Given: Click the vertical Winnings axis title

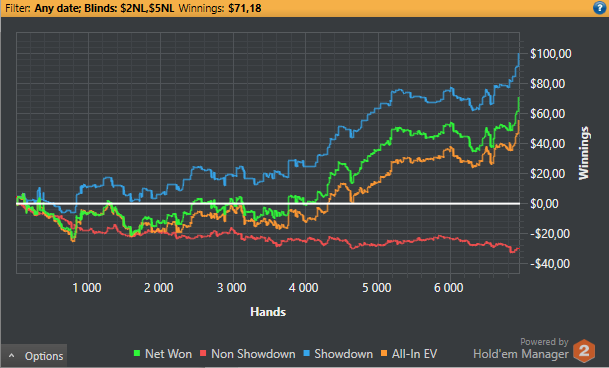Looking at the screenshot, I should click(584, 153).
